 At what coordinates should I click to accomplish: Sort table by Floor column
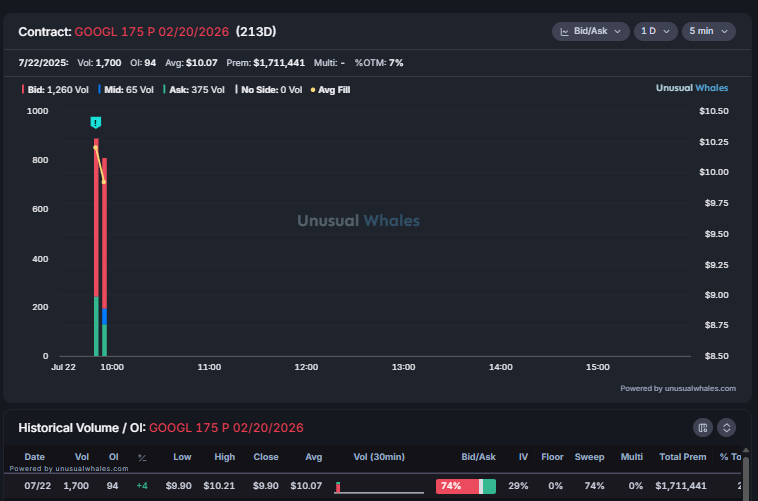click(x=552, y=457)
